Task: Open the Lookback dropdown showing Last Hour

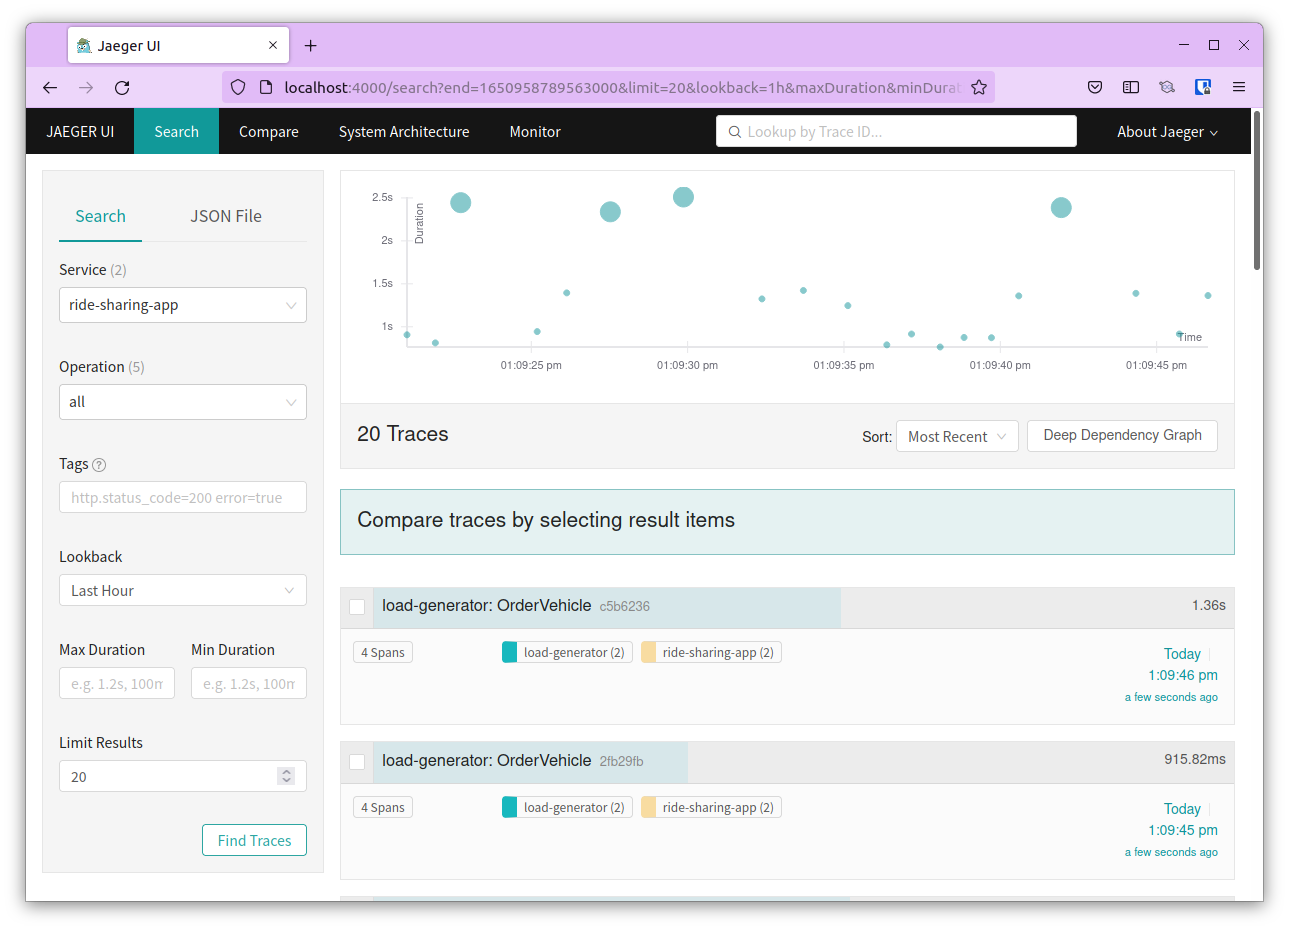Action: (183, 591)
